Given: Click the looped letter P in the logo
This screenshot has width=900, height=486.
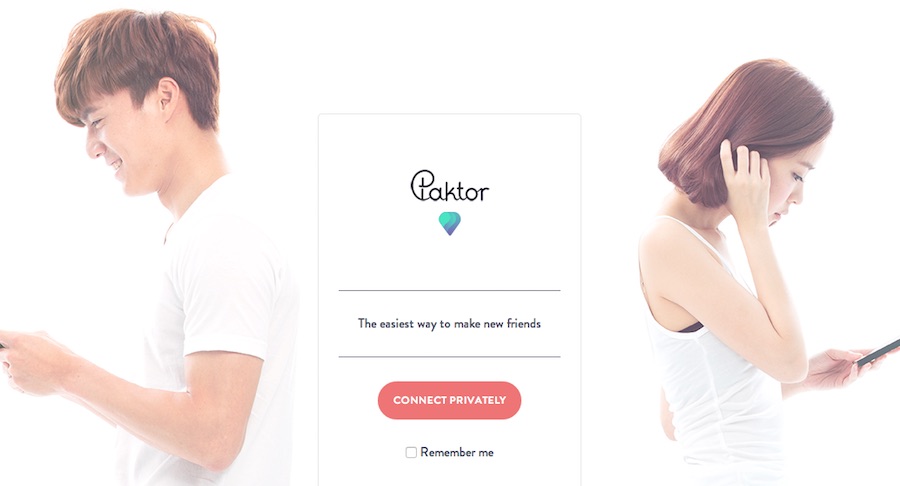Looking at the screenshot, I should (x=422, y=185).
